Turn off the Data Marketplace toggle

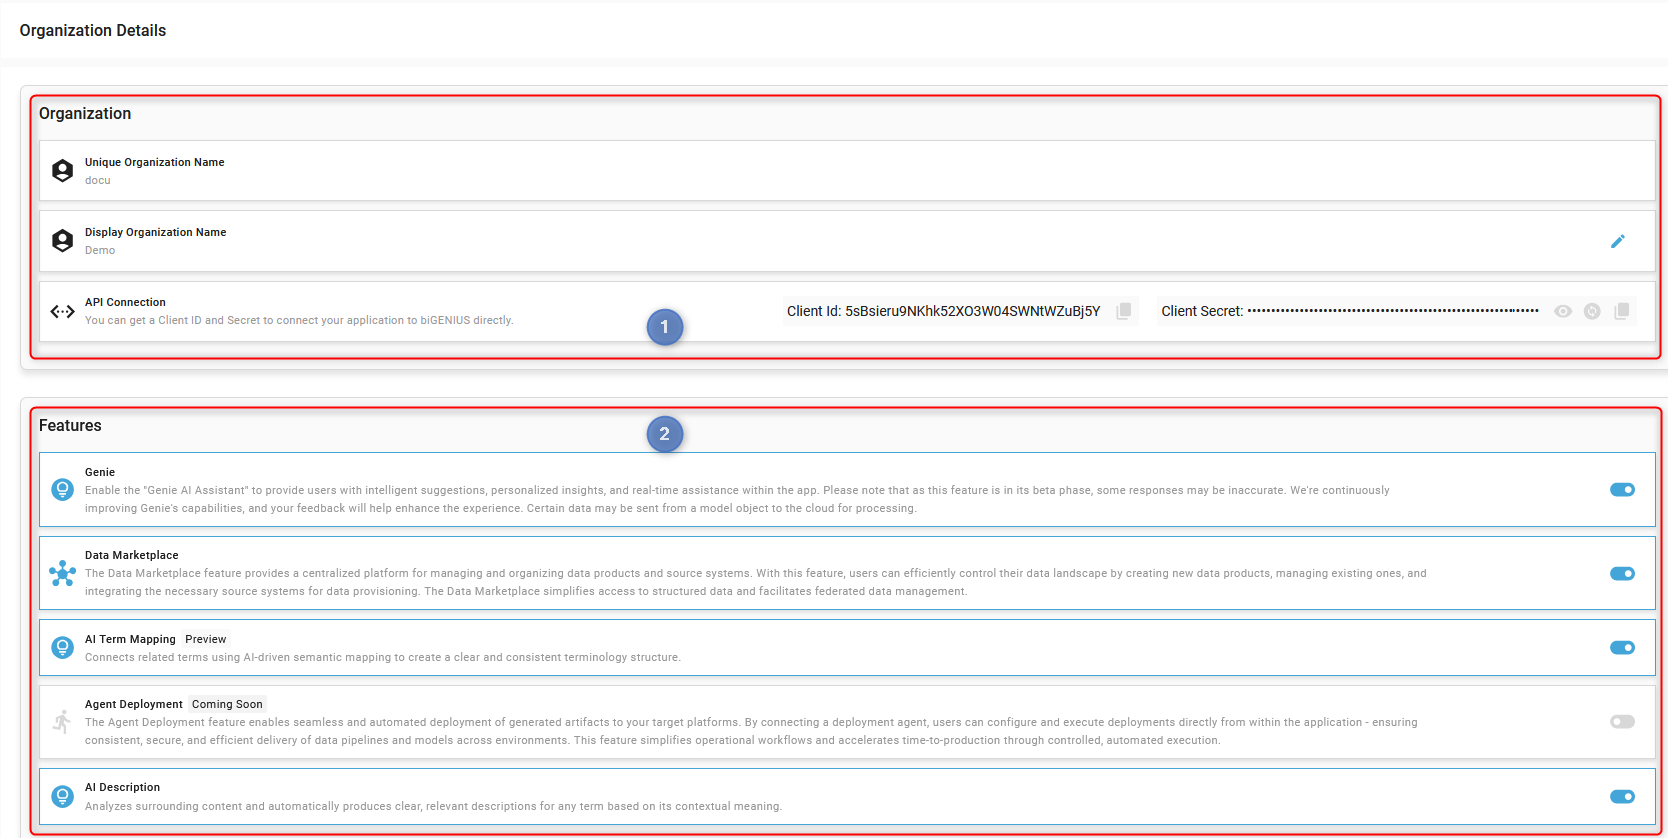pos(1622,573)
